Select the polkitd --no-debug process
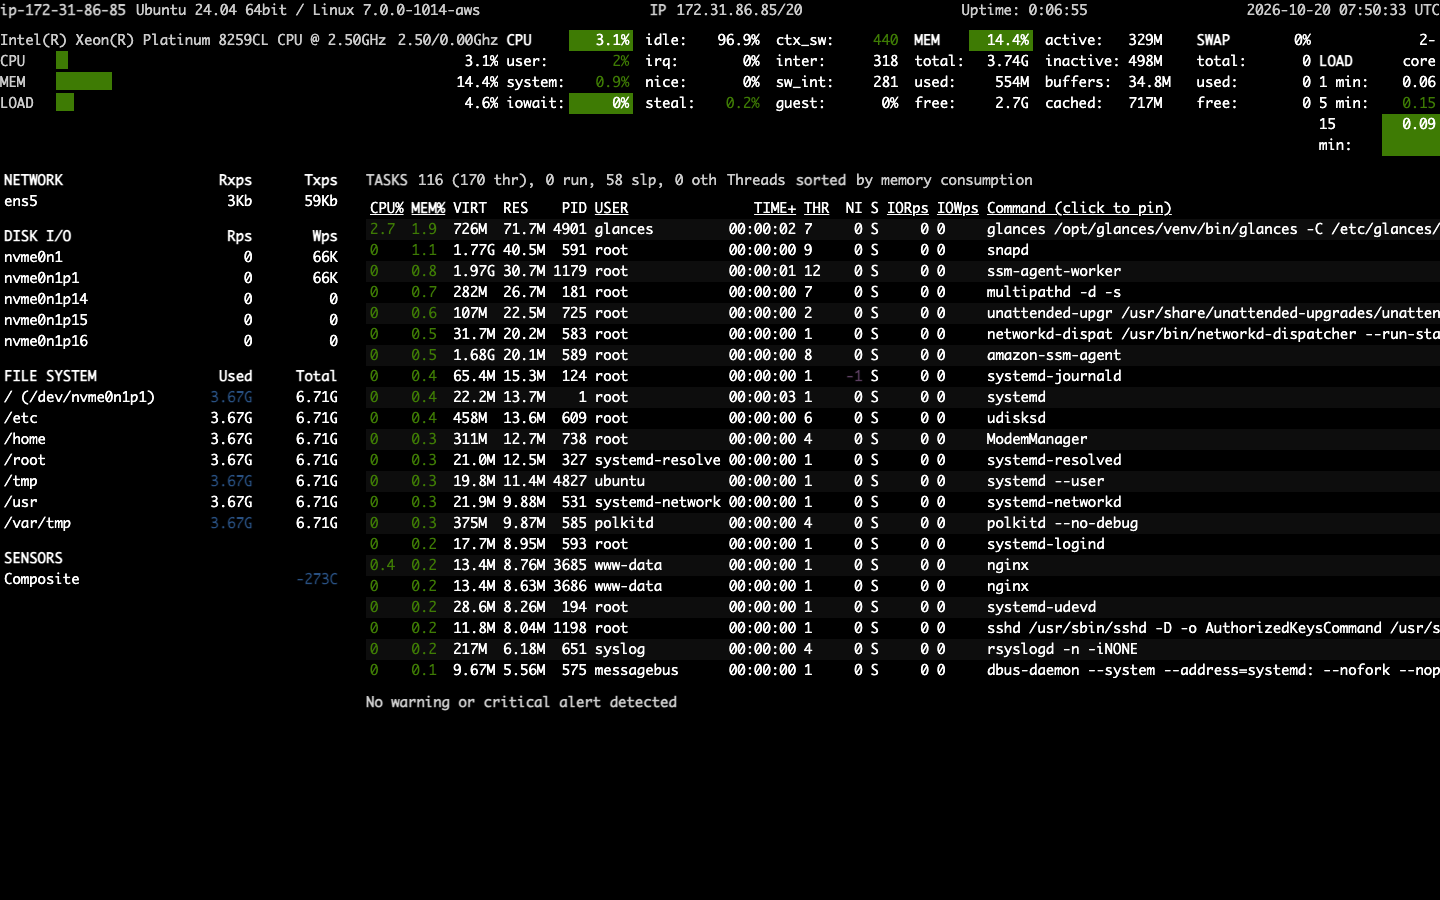 [904, 523]
